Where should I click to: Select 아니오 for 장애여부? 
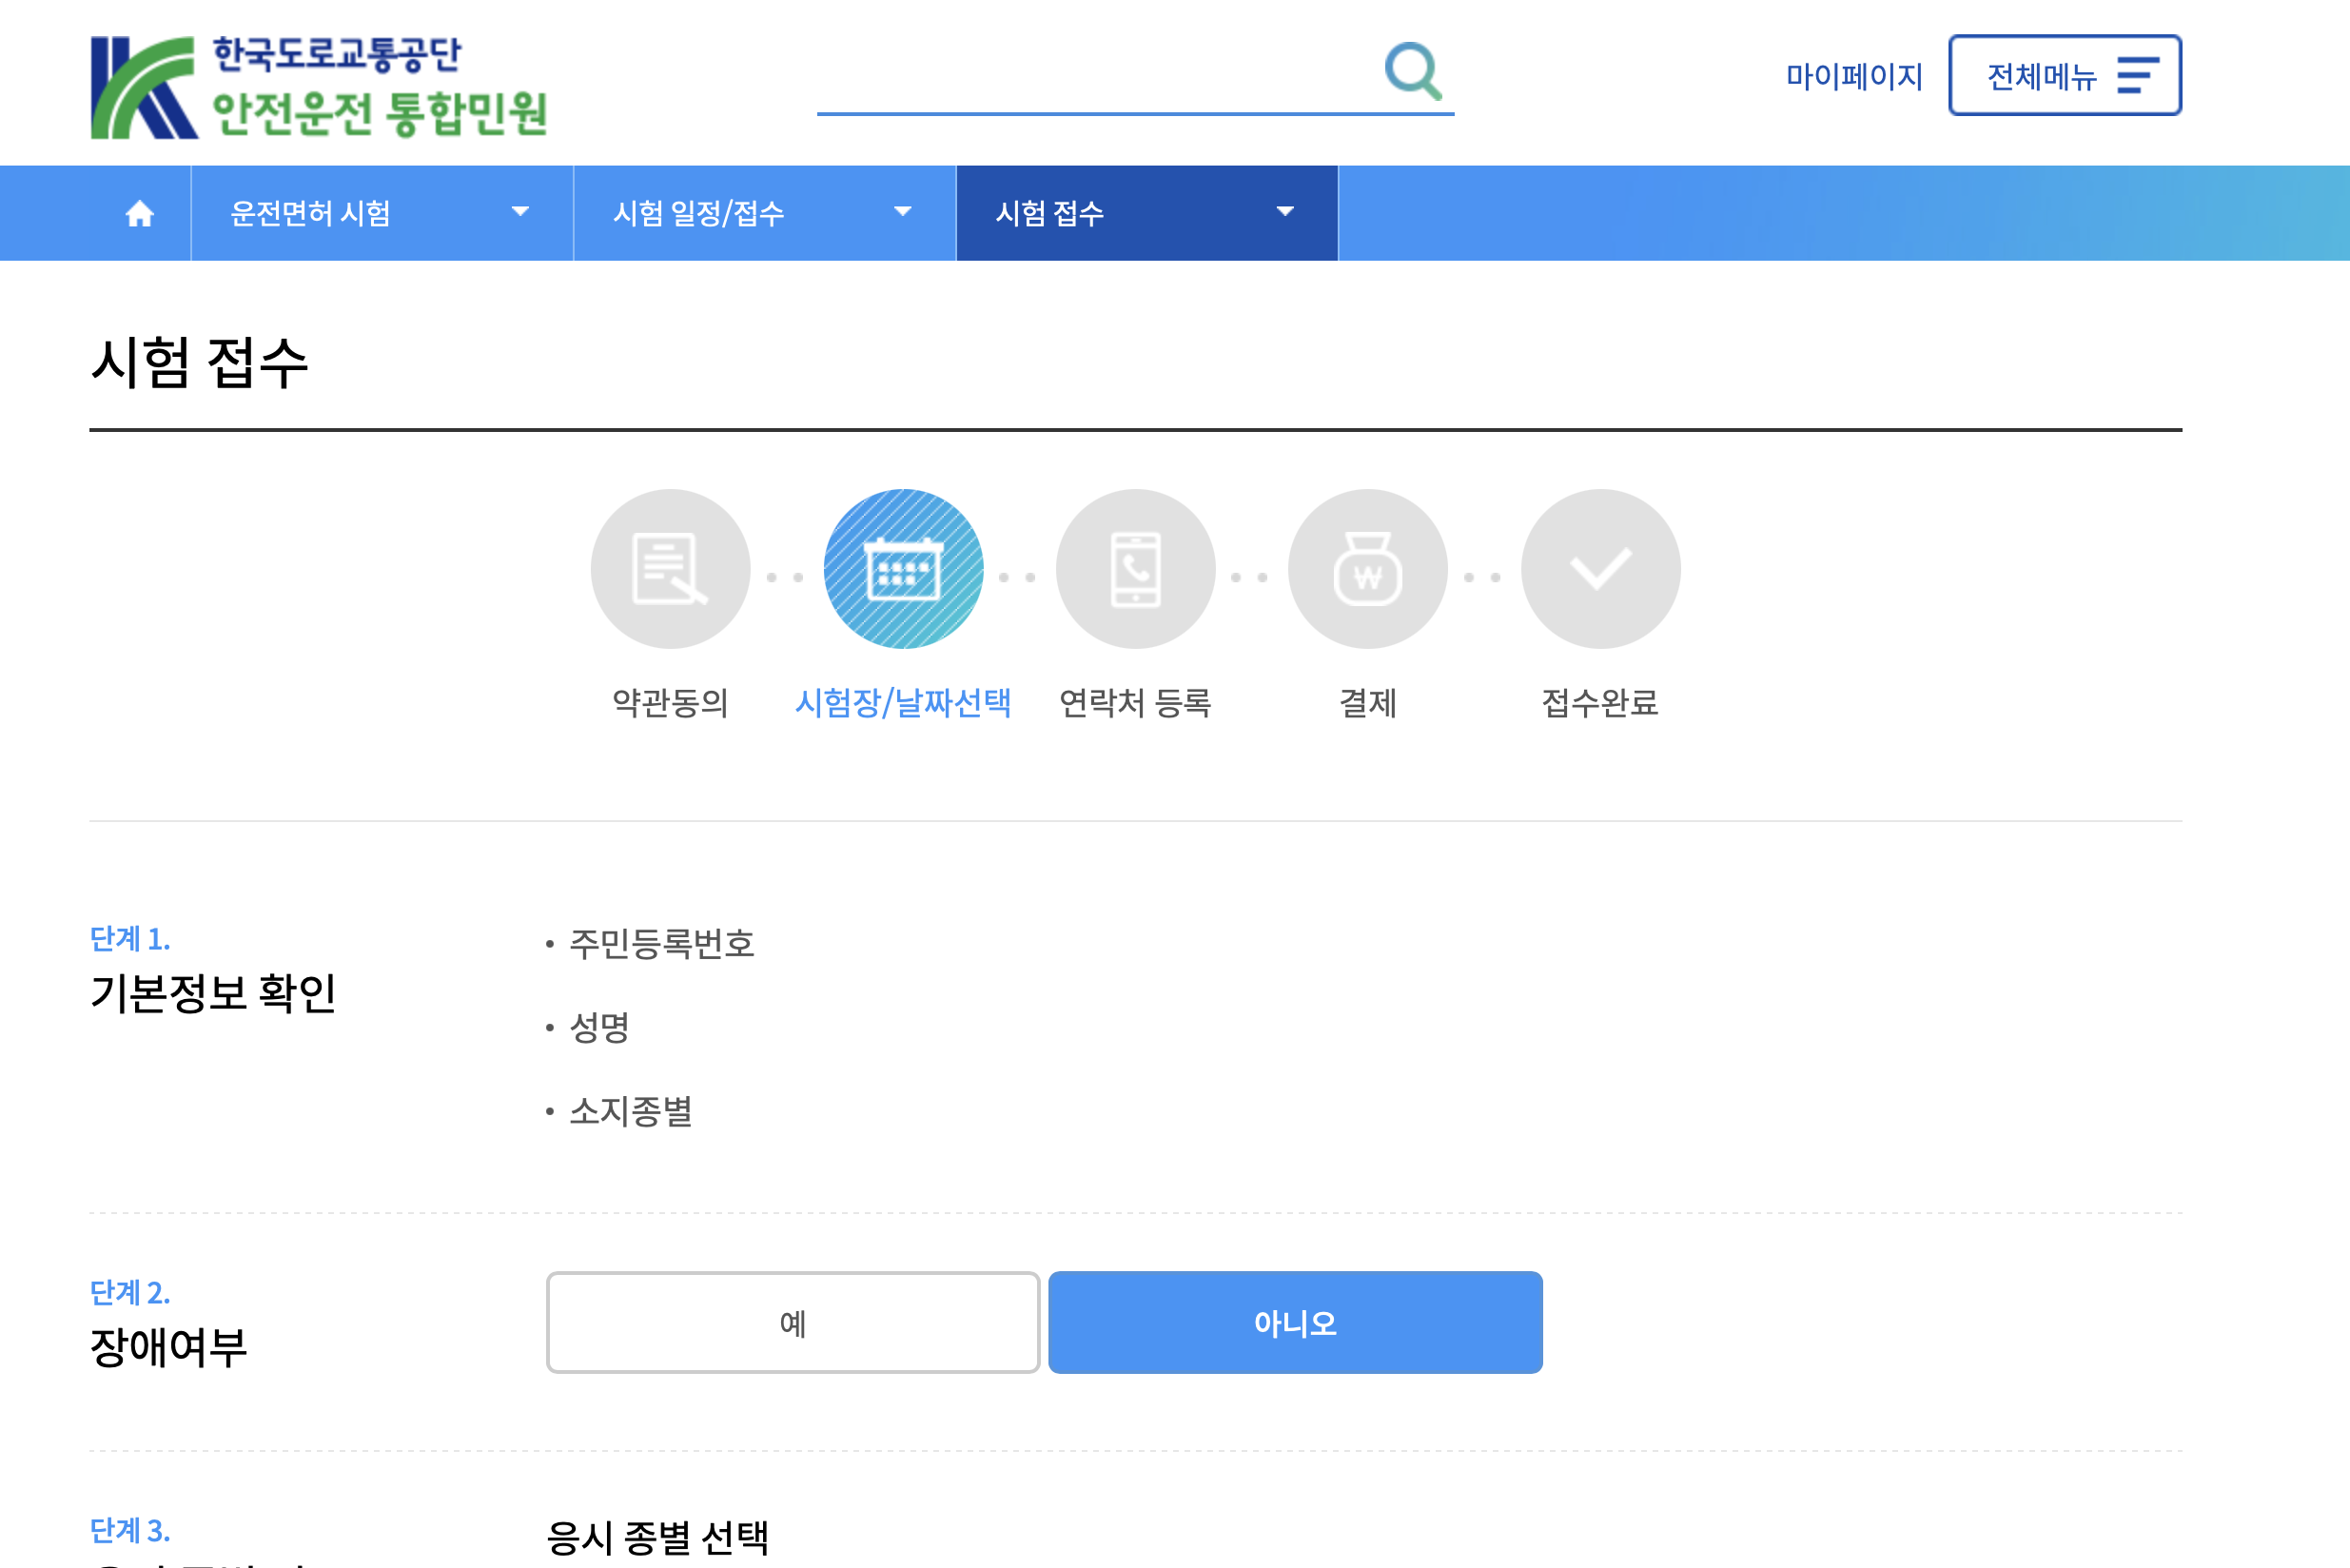point(1294,1322)
